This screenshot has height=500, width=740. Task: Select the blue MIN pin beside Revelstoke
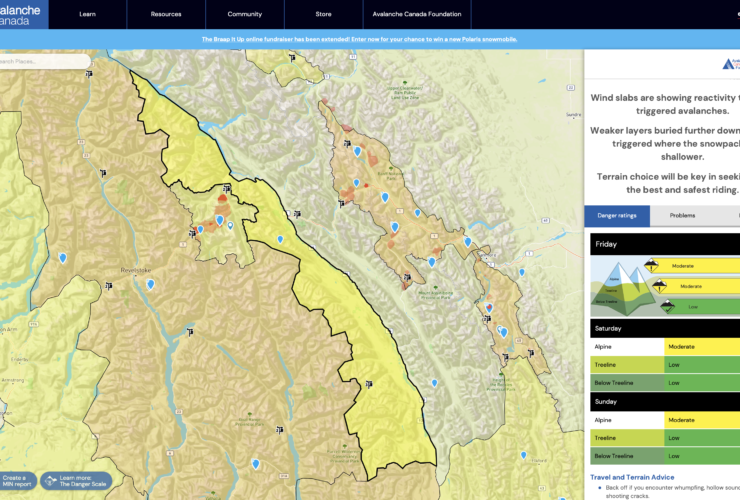coord(150,284)
